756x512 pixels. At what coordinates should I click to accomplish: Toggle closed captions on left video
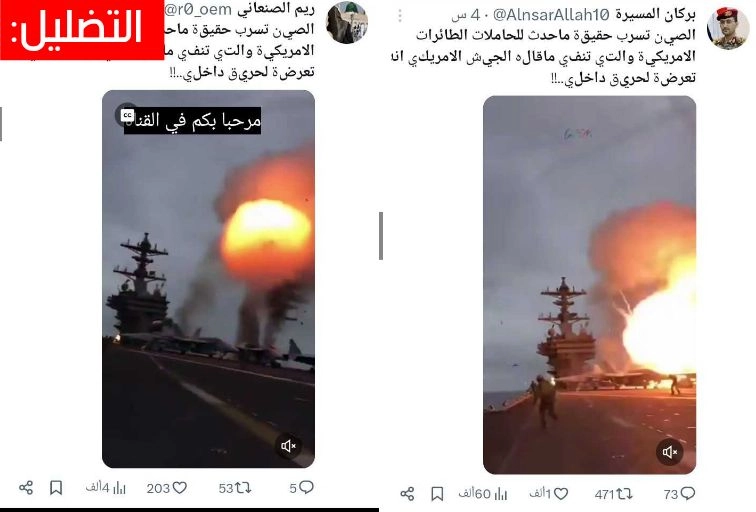point(127,115)
